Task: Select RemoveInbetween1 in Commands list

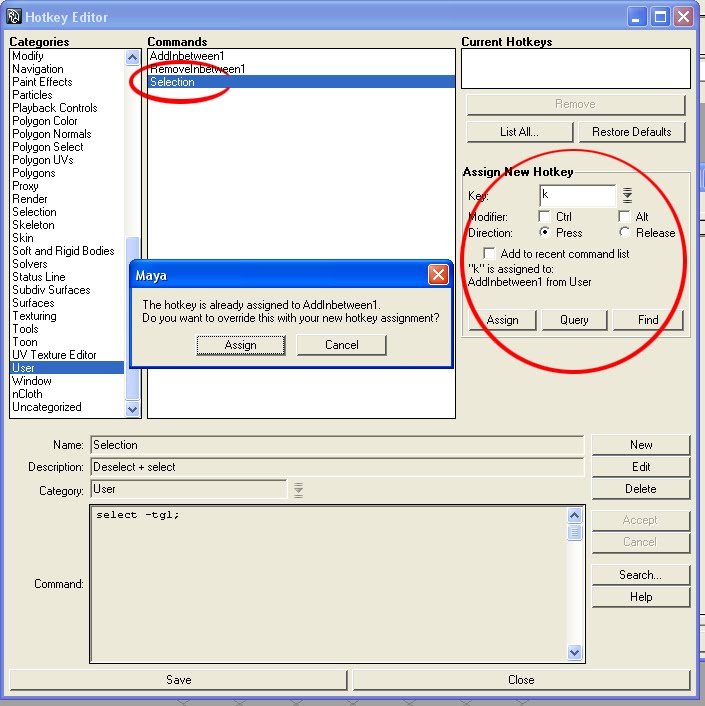Action: pos(301,69)
